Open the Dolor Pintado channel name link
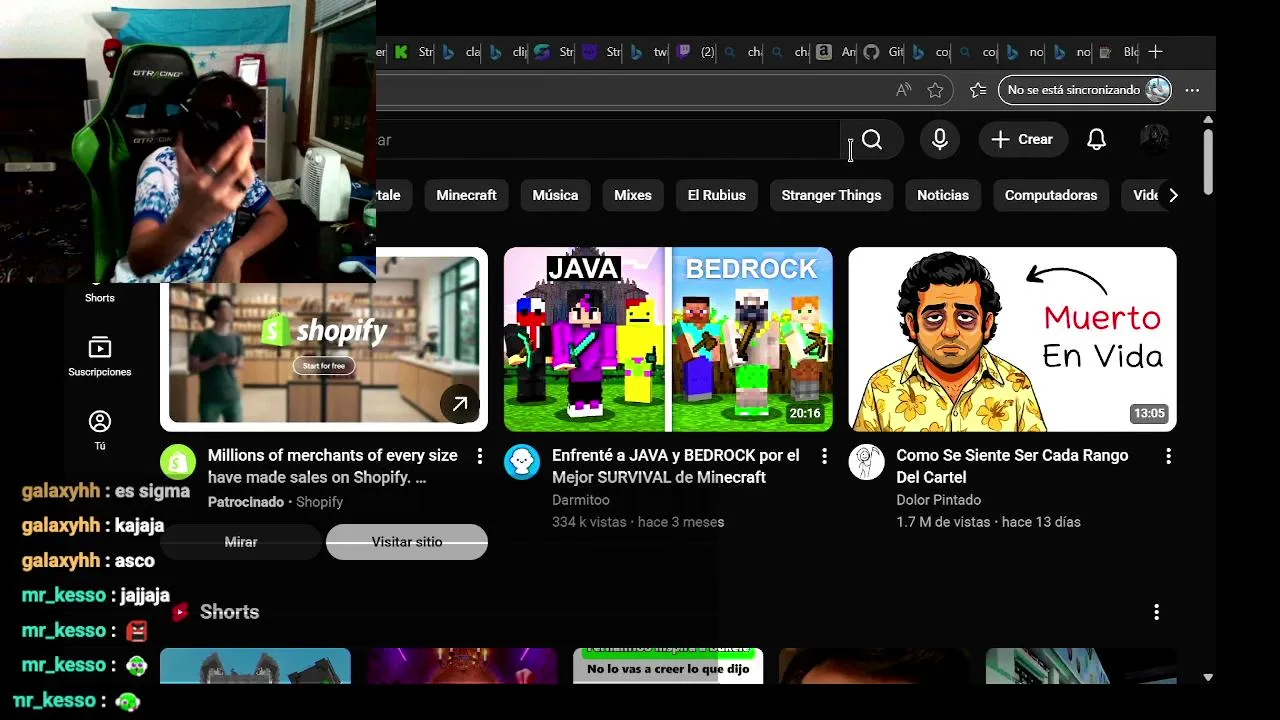1280x720 pixels. [938, 500]
